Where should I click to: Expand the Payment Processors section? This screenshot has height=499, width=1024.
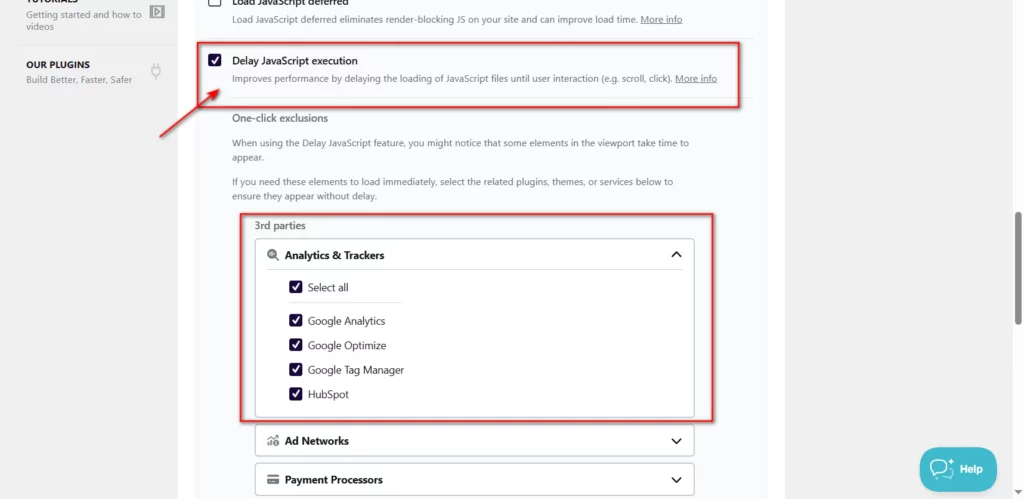pyautogui.click(x=475, y=480)
